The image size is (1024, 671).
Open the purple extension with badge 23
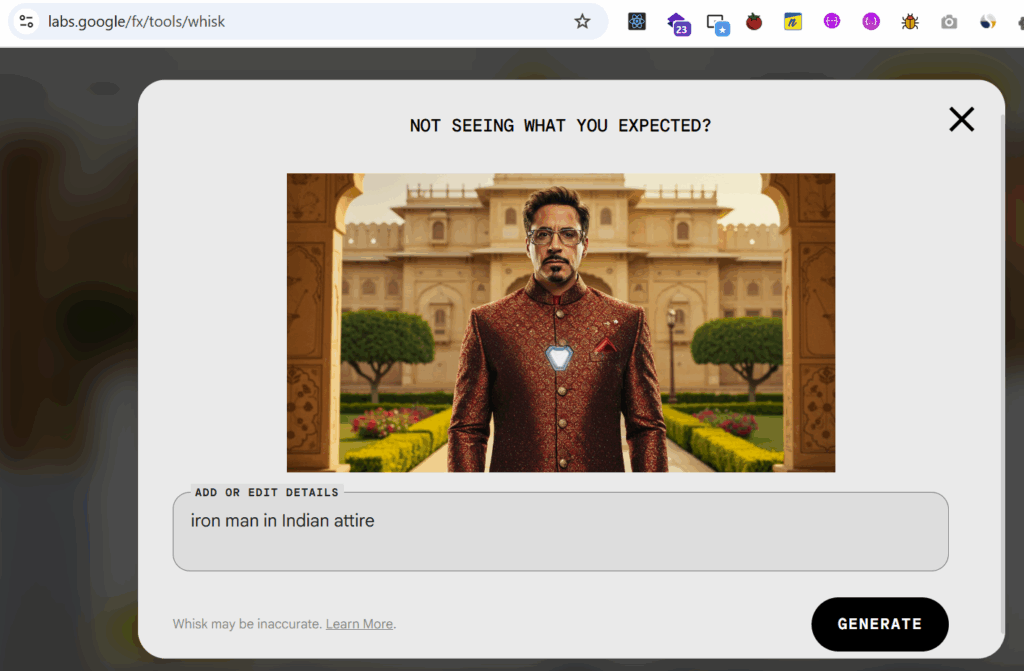click(x=677, y=22)
